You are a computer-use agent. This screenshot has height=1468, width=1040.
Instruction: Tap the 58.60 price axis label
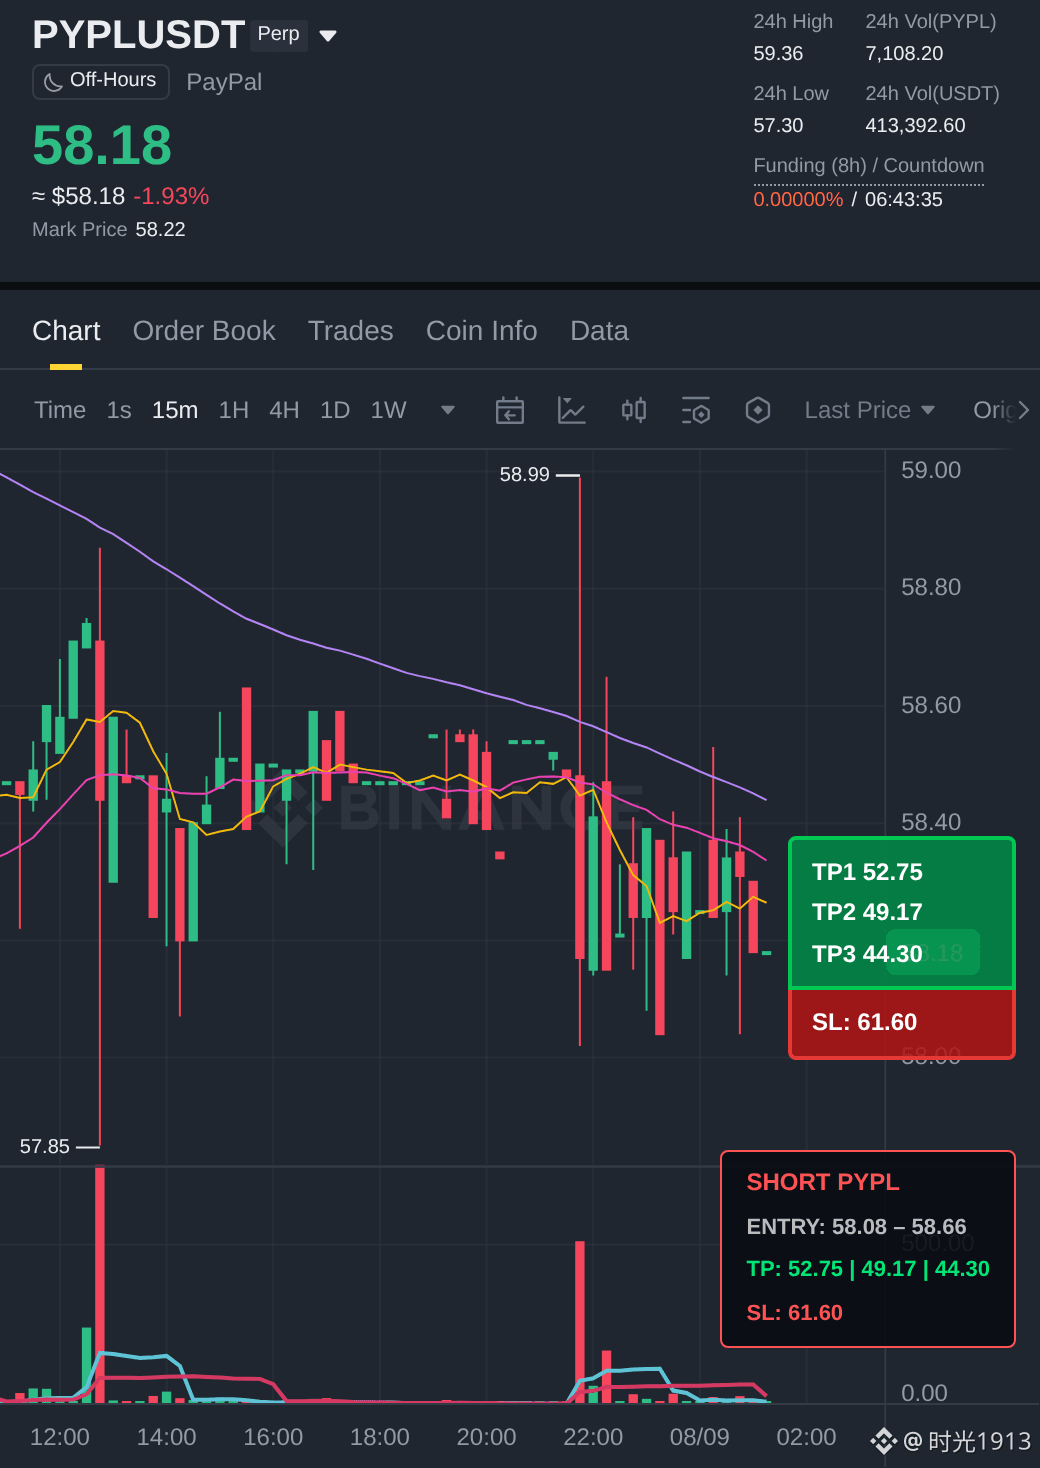(x=931, y=705)
